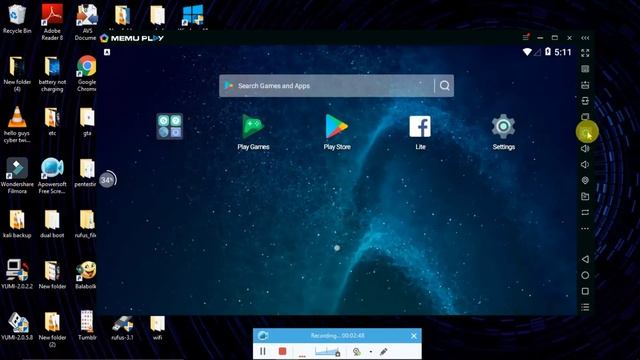Screen dimensions: 640x360
Task: Toggle MEmu fullscreen mode icon
Action: tap(585, 53)
